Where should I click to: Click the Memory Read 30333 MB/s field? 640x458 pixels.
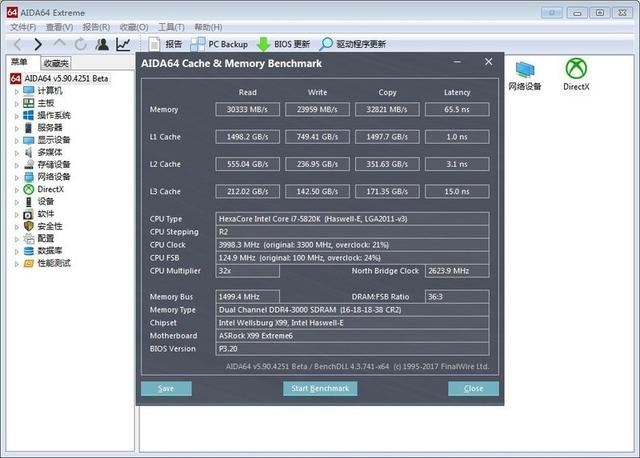click(x=247, y=109)
